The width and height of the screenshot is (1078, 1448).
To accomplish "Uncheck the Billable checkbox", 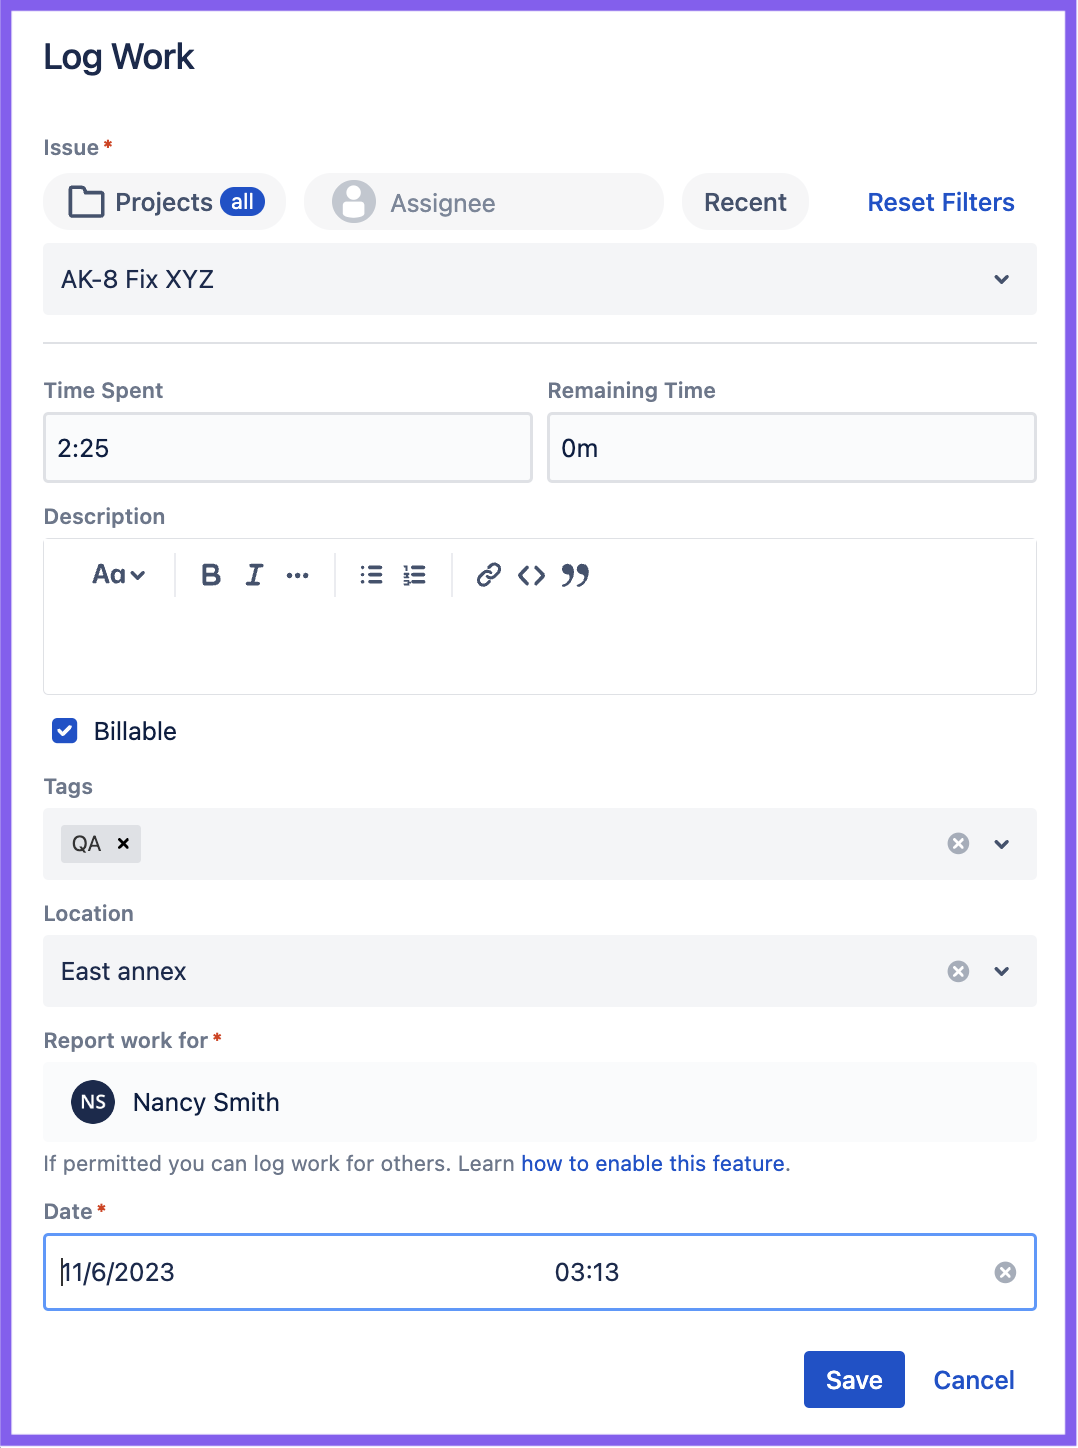I will click(x=64, y=731).
